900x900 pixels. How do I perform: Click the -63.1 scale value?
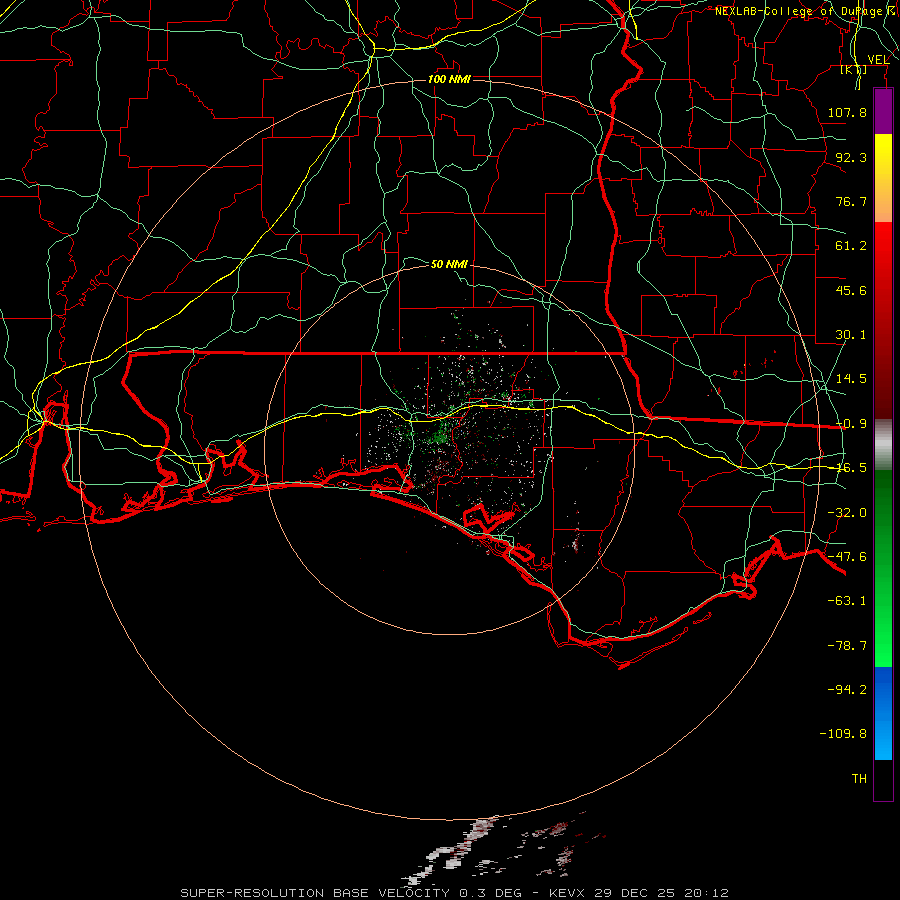click(847, 601)
